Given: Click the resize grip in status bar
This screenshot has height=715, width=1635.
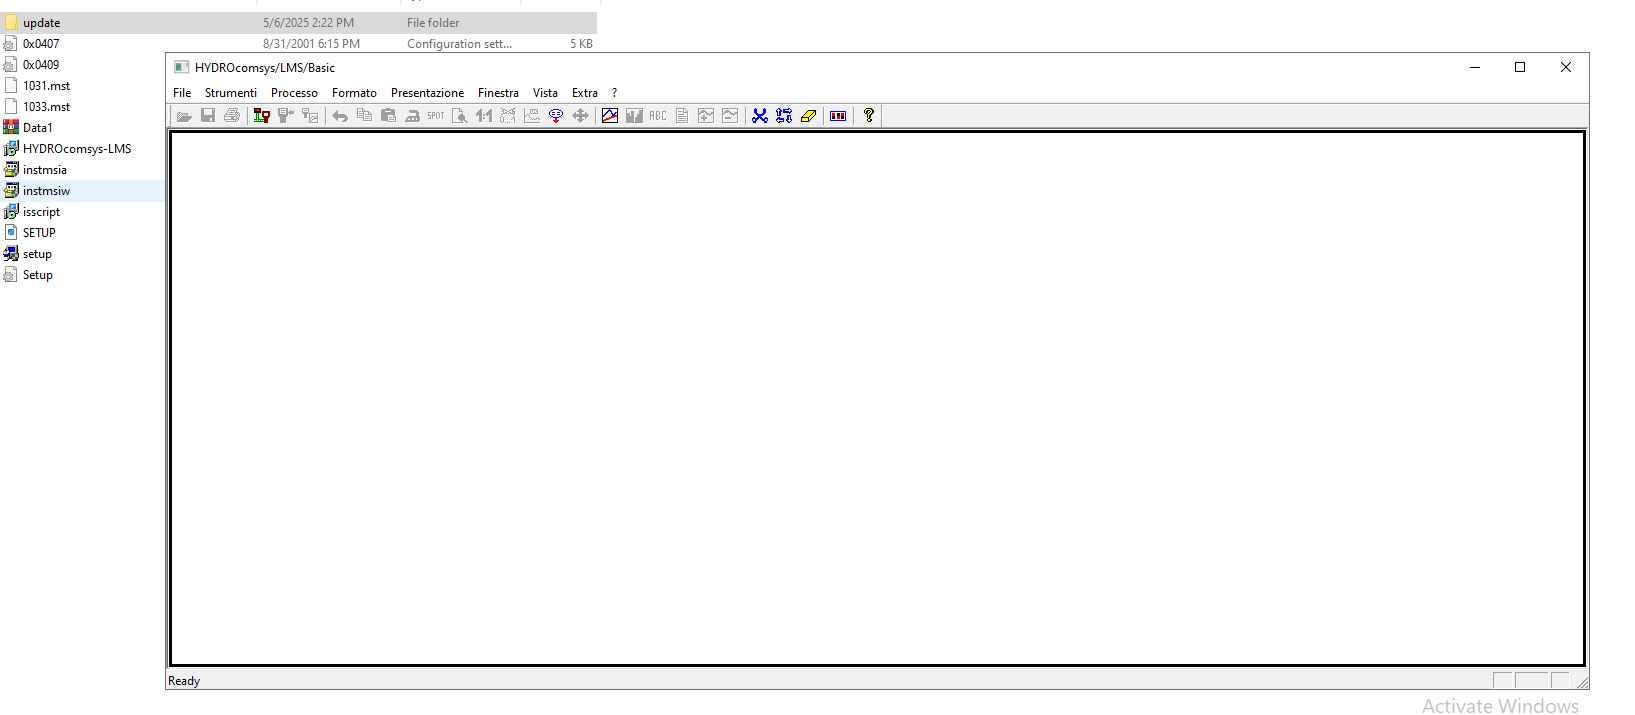Looking at the screenshot, I should click(x=1582, y=682).
